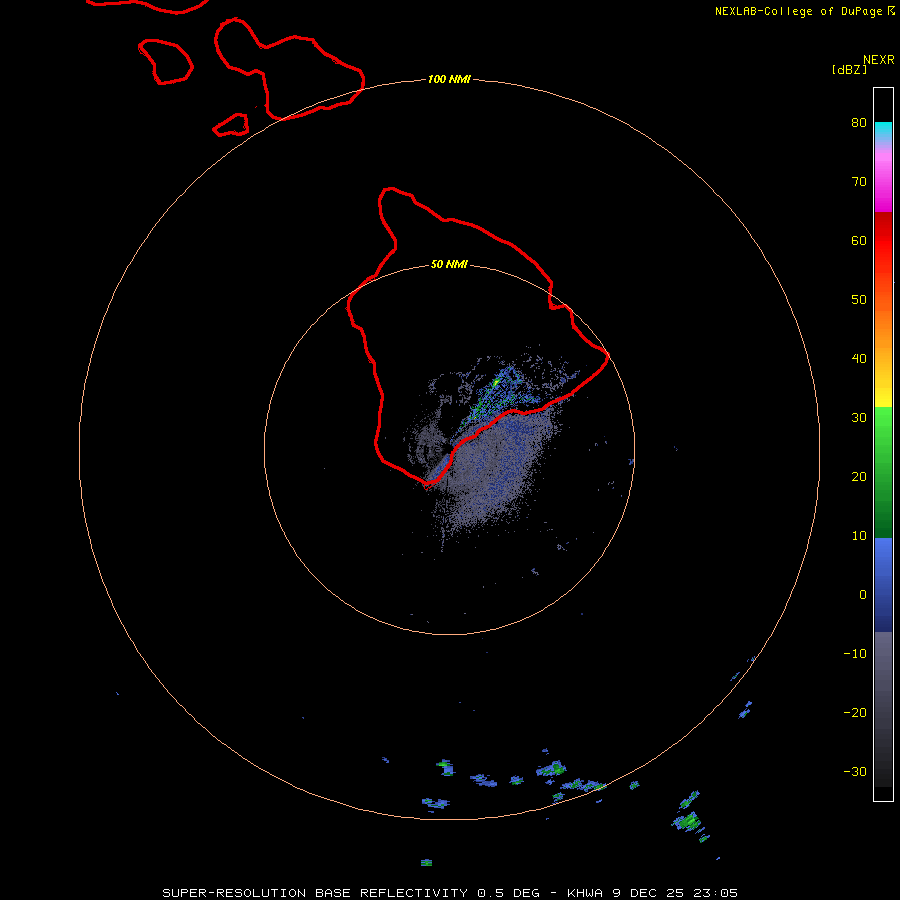Click the 70 dBZ scale value
The width and height of the screenshot is (900, 900).
click(859, 181)
